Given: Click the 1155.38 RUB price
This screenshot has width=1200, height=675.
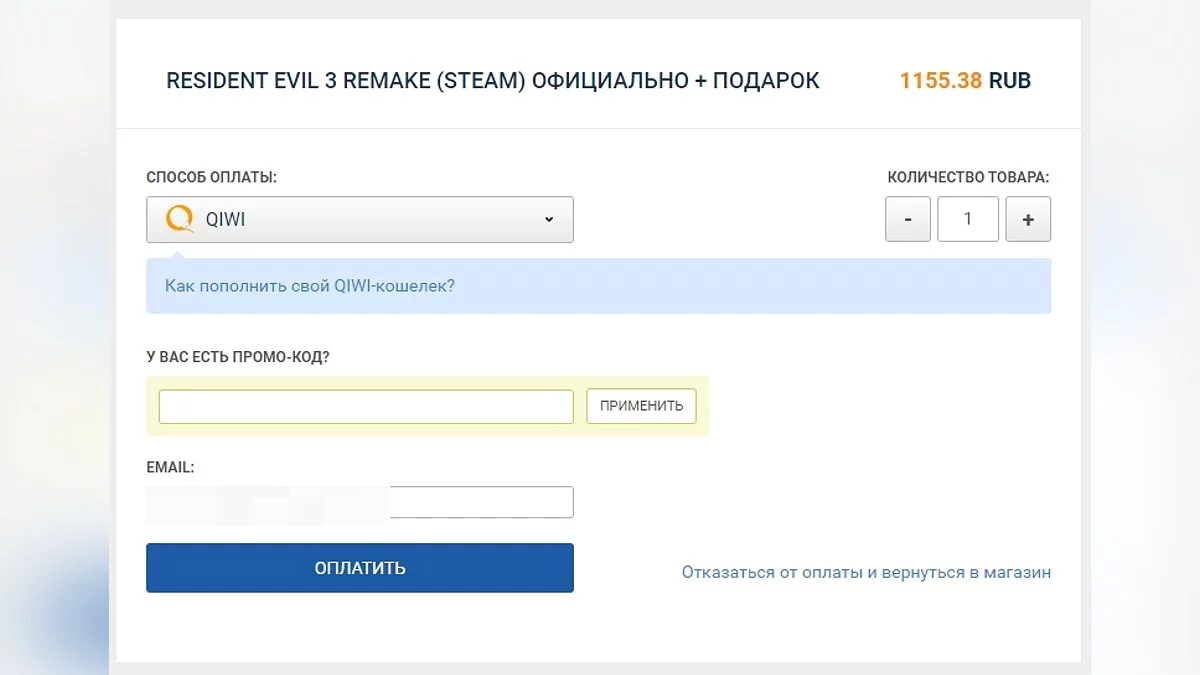Looking at the screenshot, I should [965, 81].
